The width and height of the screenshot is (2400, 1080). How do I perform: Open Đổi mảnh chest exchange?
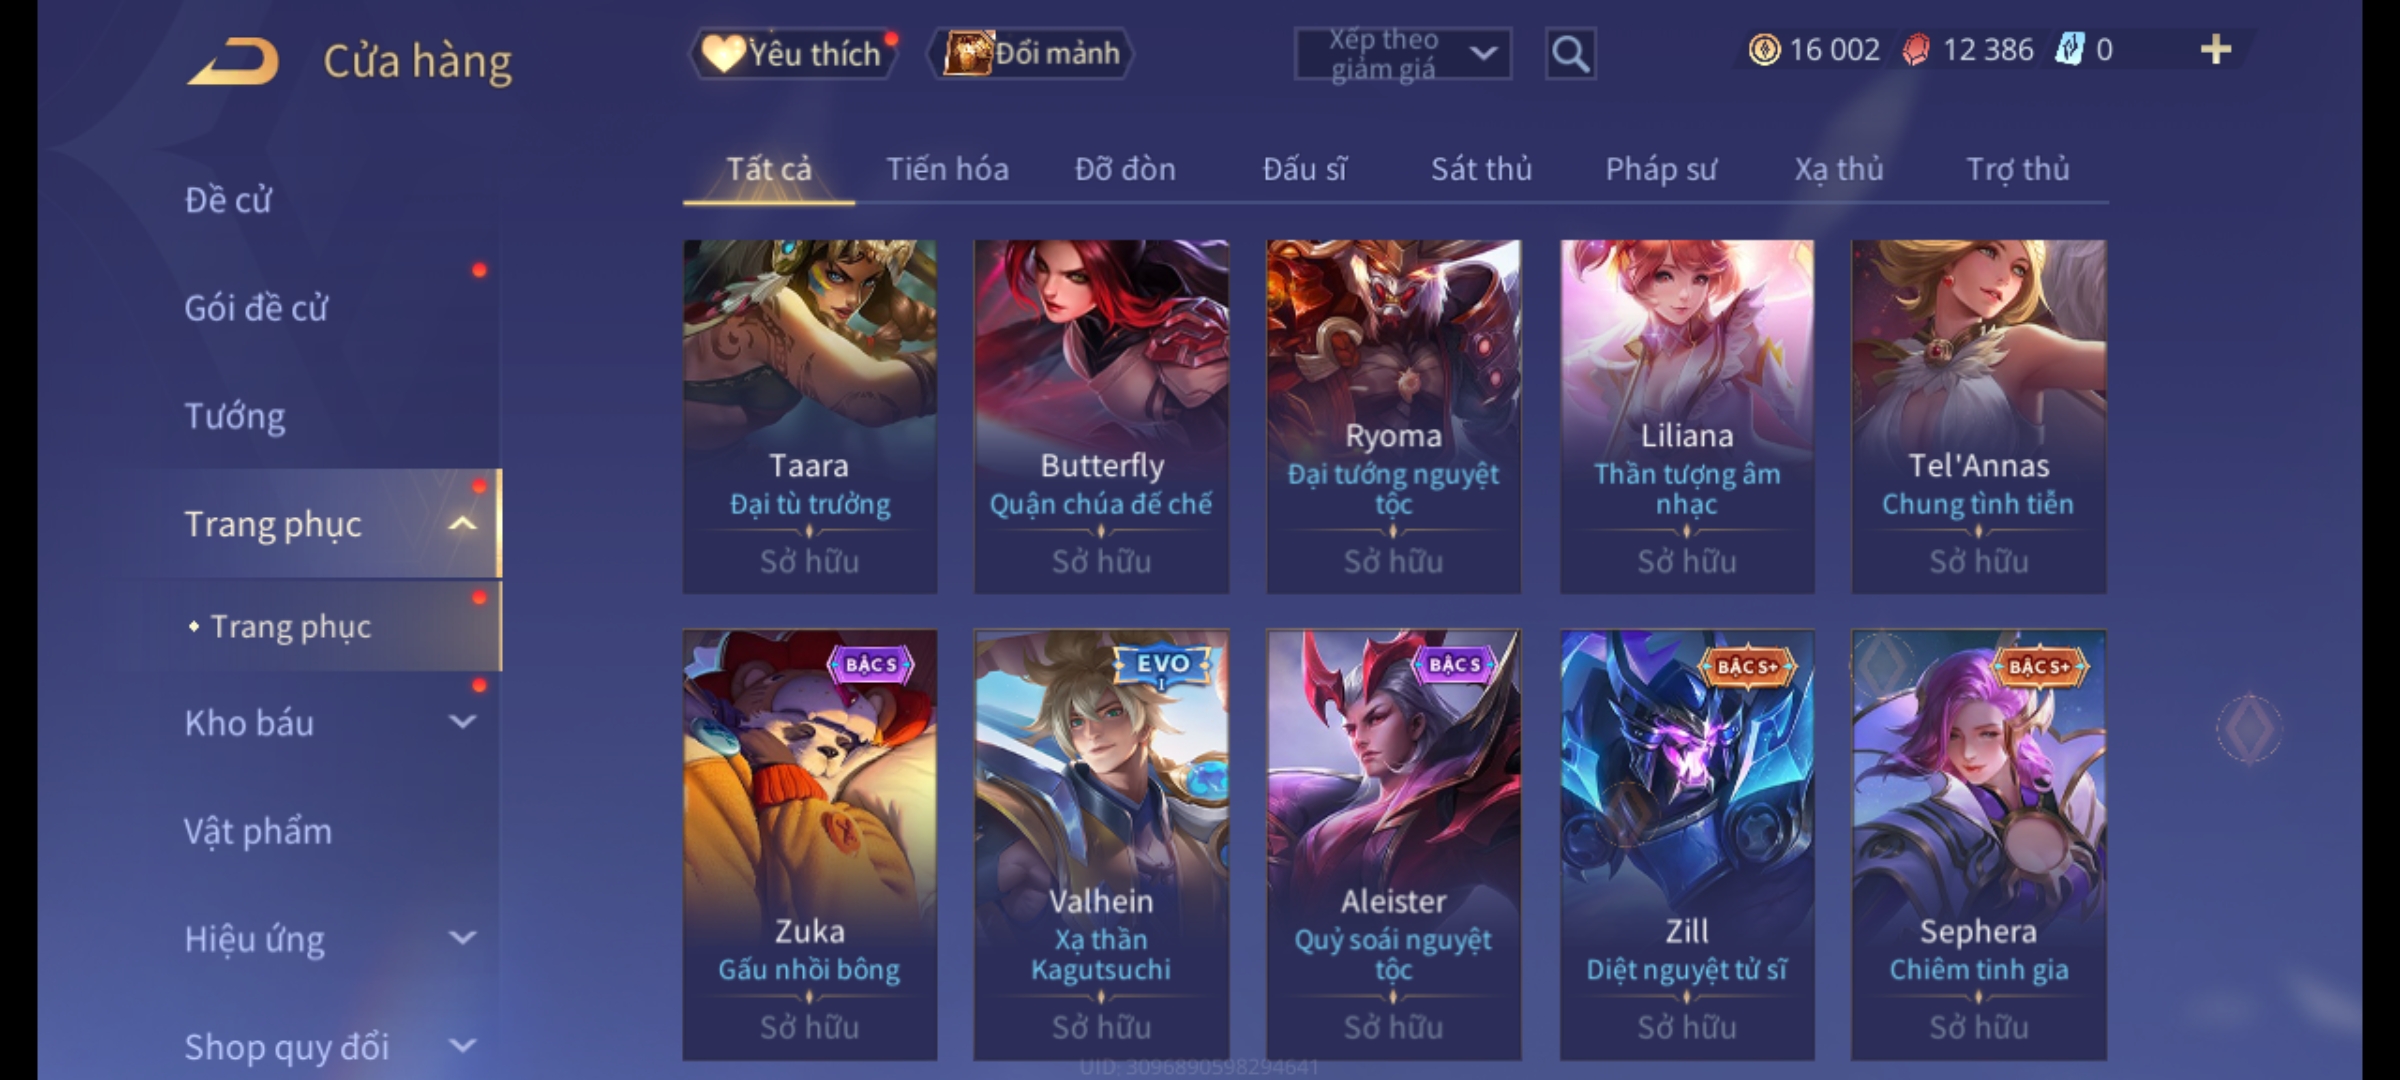(1031, 54)
